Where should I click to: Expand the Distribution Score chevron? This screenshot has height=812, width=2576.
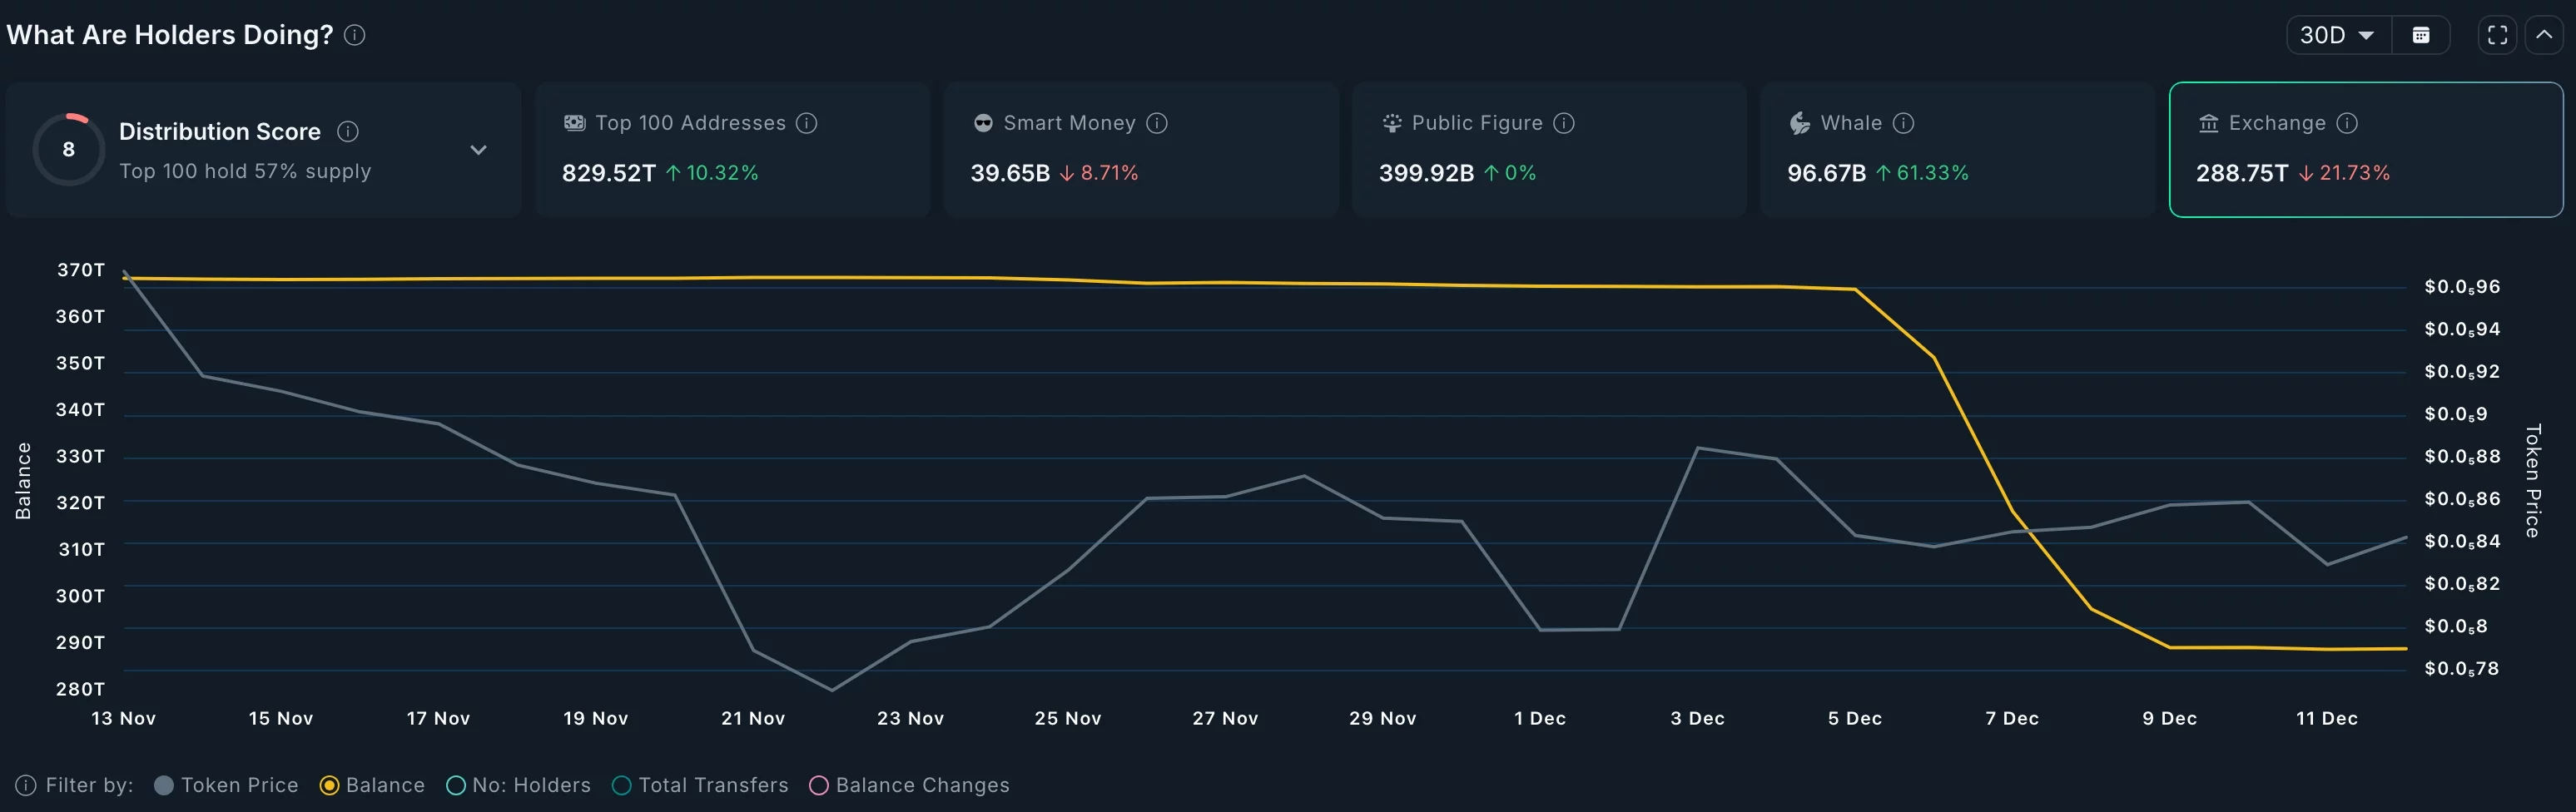pos(479,150)
